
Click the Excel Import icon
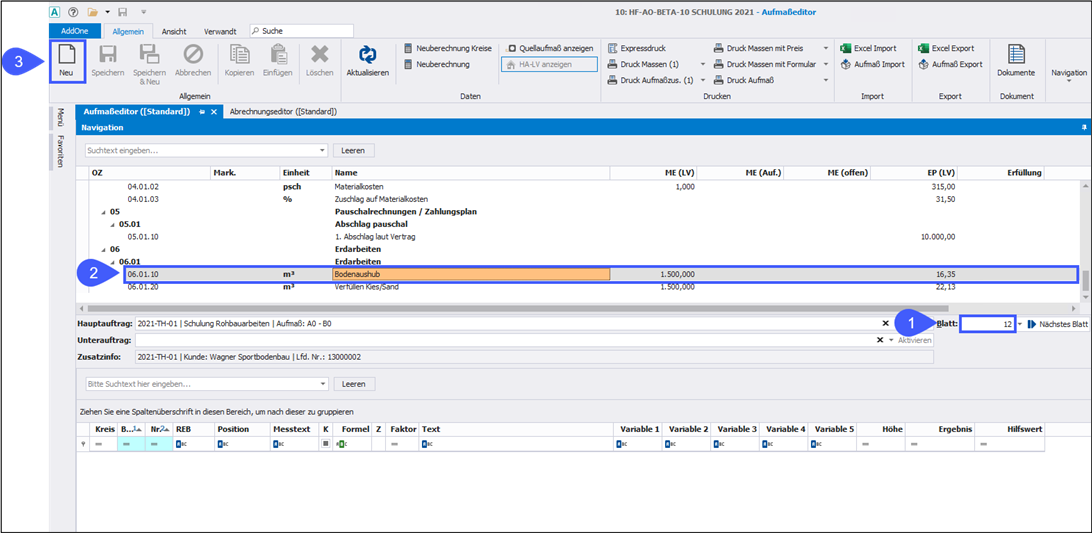click(x=868, y=48)
